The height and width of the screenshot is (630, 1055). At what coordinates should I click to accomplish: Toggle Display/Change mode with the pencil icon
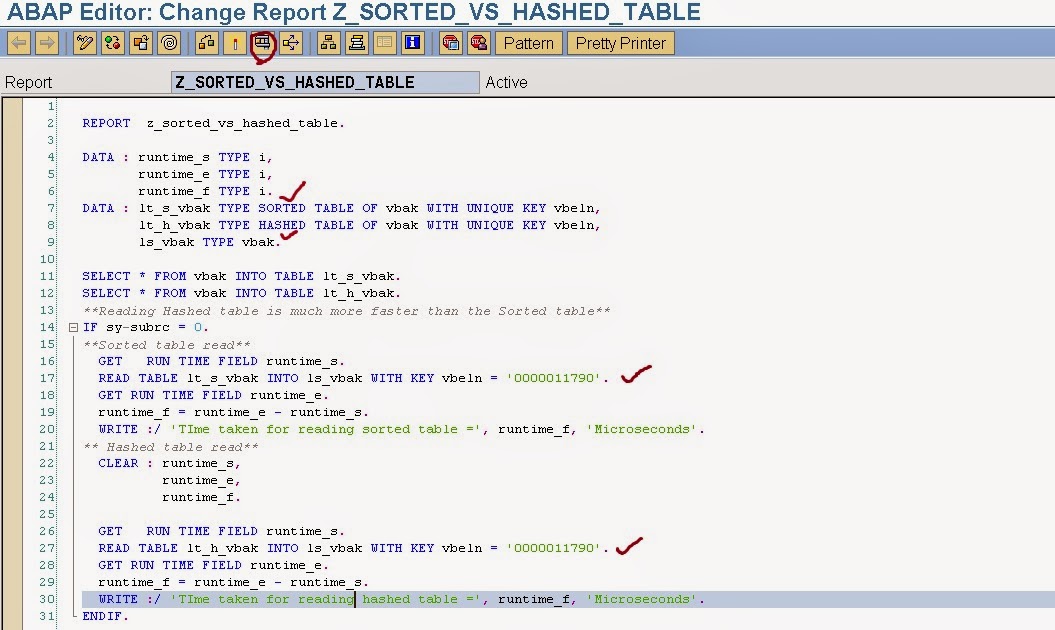pos(84,43)
